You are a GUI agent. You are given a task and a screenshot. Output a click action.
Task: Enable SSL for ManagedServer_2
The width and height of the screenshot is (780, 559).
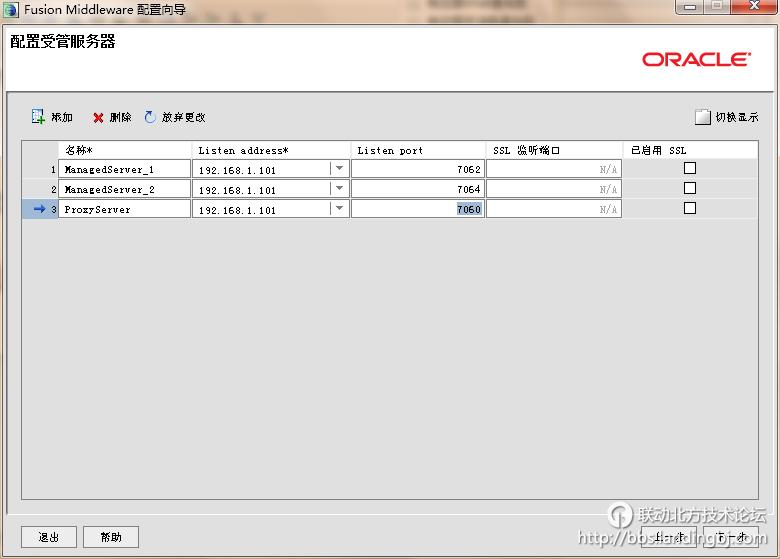coord(689,188)
